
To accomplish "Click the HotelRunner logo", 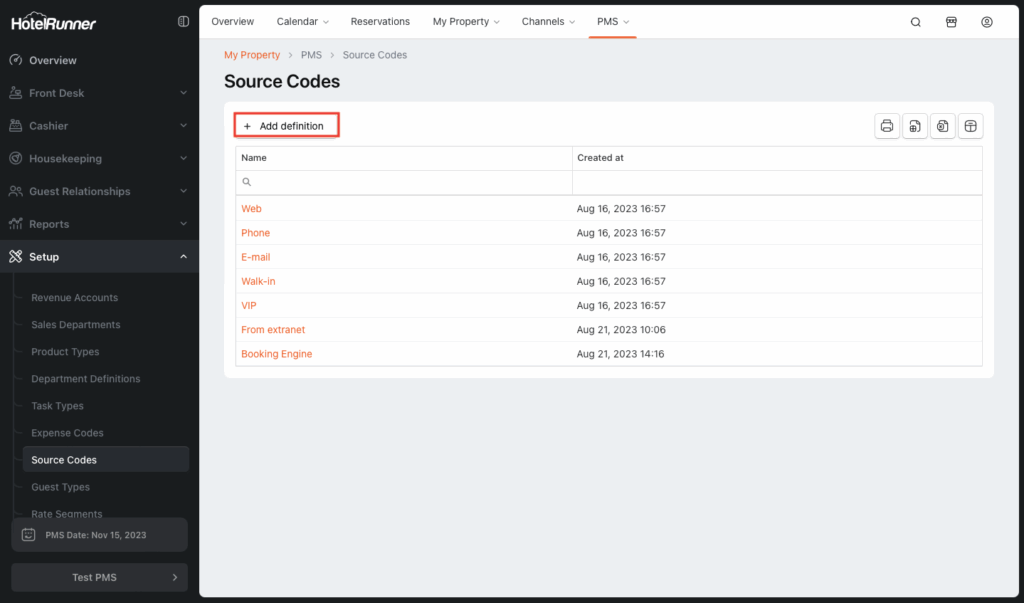I will point(54,22).
